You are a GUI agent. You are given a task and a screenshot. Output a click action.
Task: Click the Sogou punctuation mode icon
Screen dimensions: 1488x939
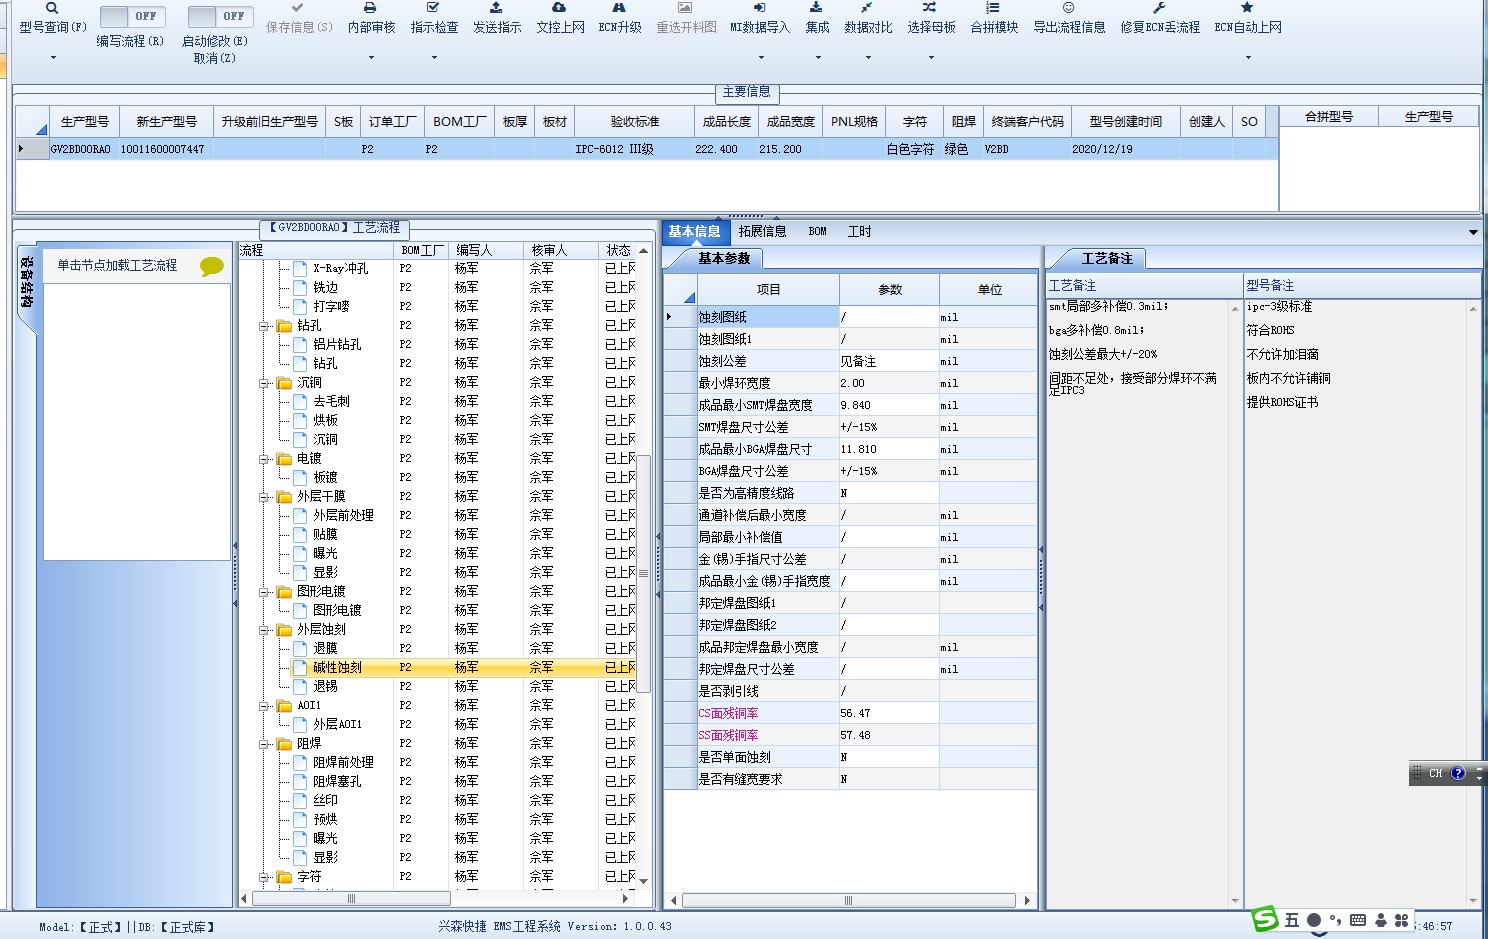click(1335, 920)
